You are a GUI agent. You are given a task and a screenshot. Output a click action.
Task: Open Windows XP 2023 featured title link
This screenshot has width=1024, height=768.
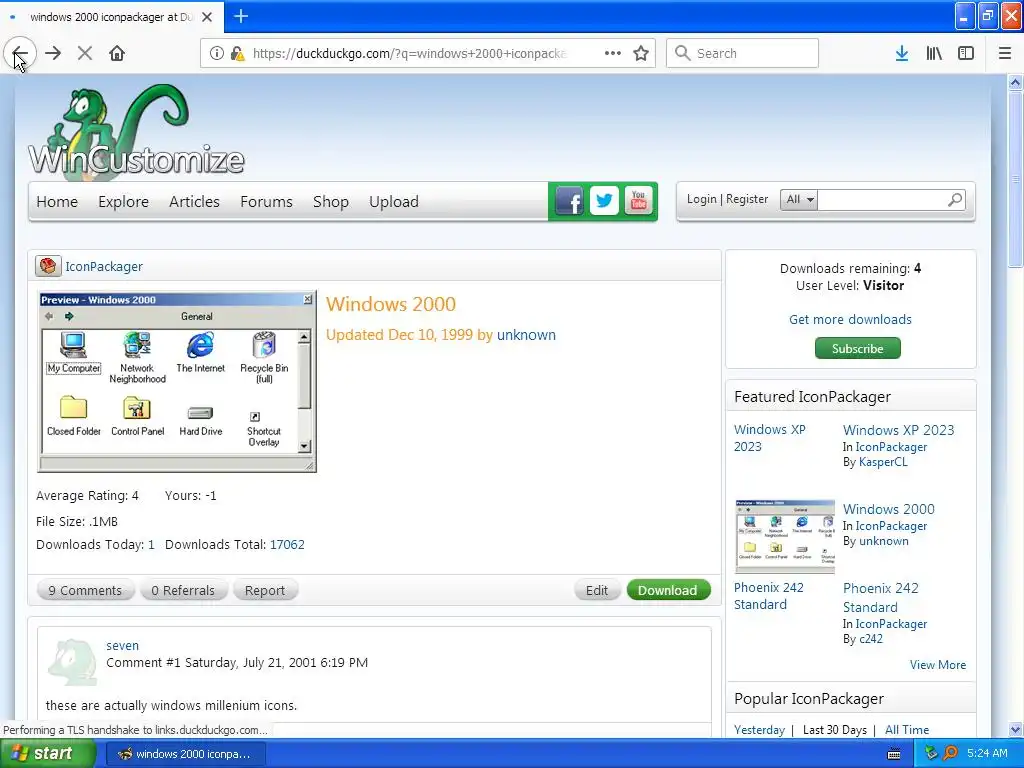pyautogui.click(x=899, y=430)
